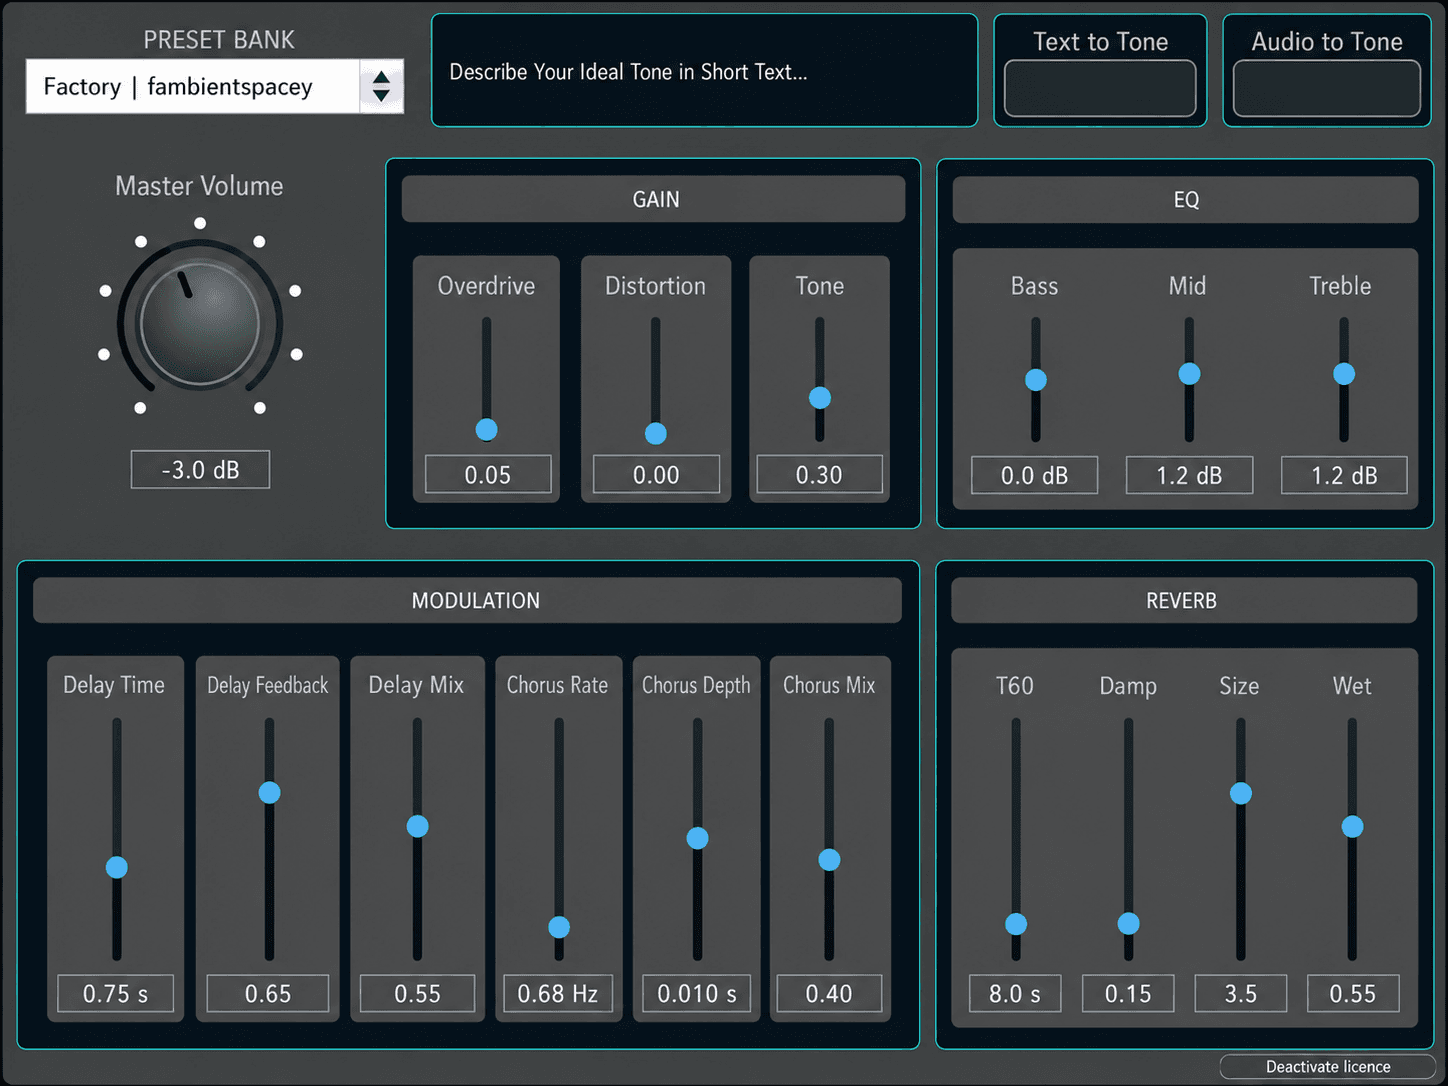
Task: Click the Treble EQ slider handle
Action: pos(1344,374)
